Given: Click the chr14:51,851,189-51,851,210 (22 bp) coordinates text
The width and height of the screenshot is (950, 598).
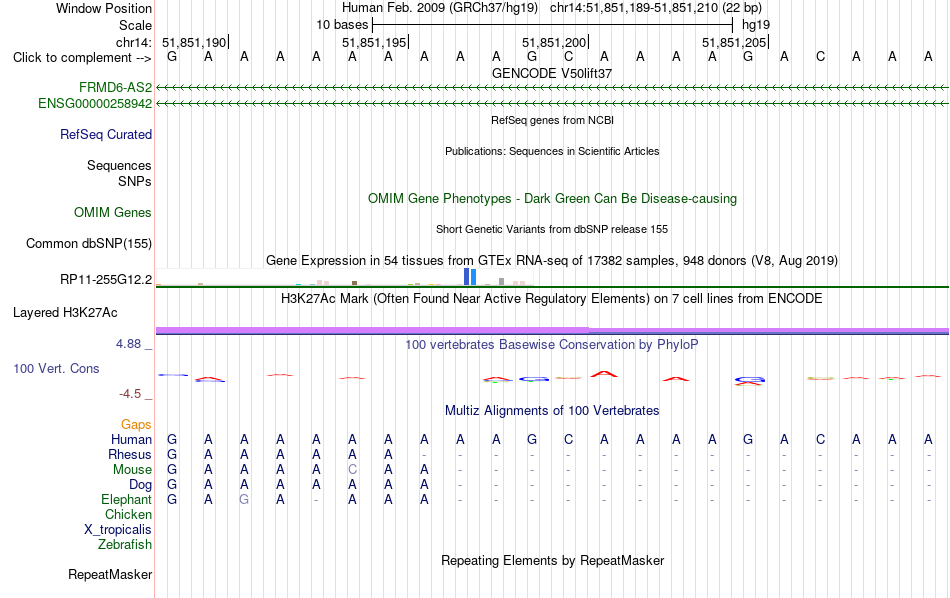Looking at the screenshot, I should [656, 8].
